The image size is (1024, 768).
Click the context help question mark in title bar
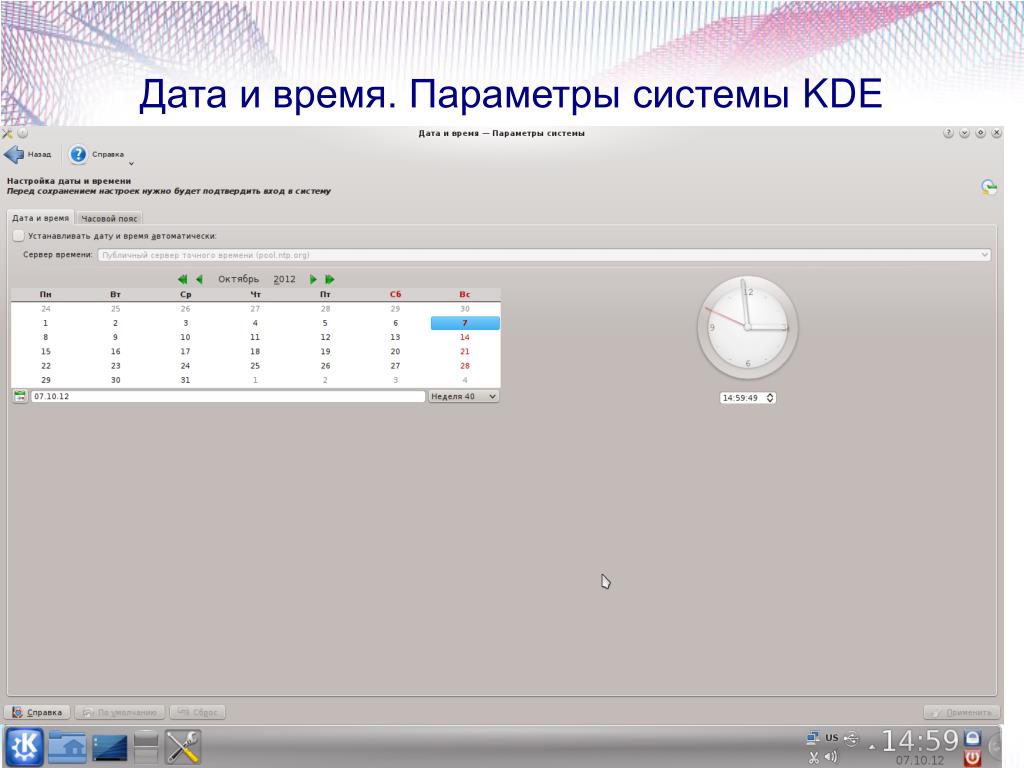pos(948,133)
